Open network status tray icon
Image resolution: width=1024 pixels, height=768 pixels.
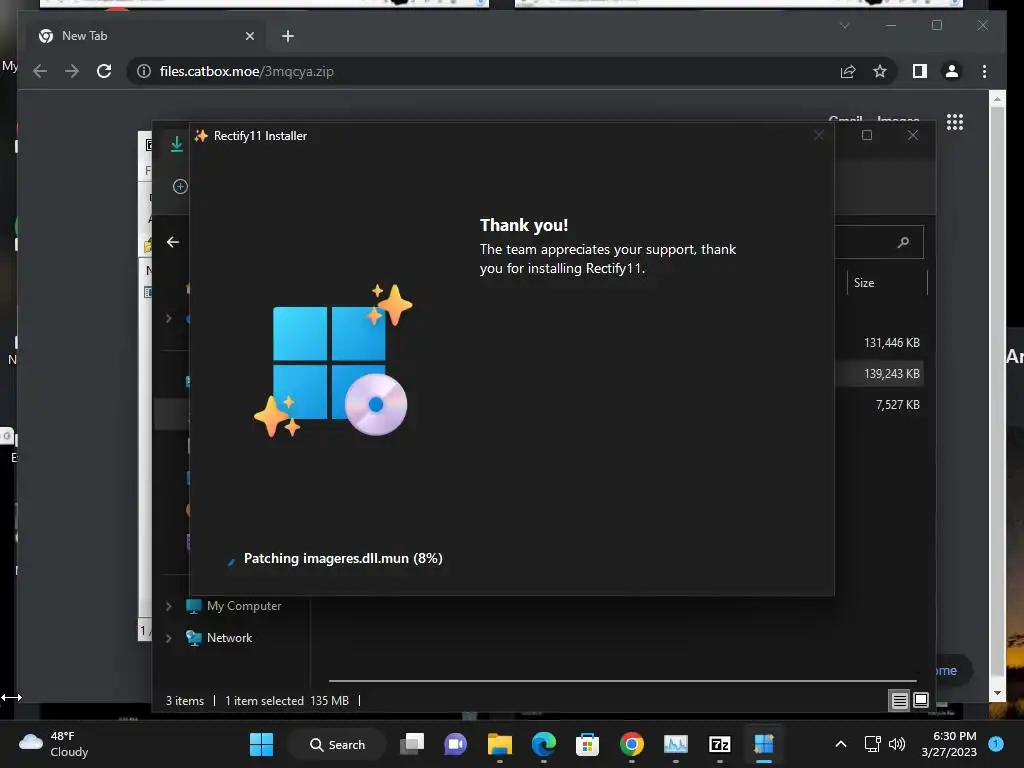pos(872,744)
